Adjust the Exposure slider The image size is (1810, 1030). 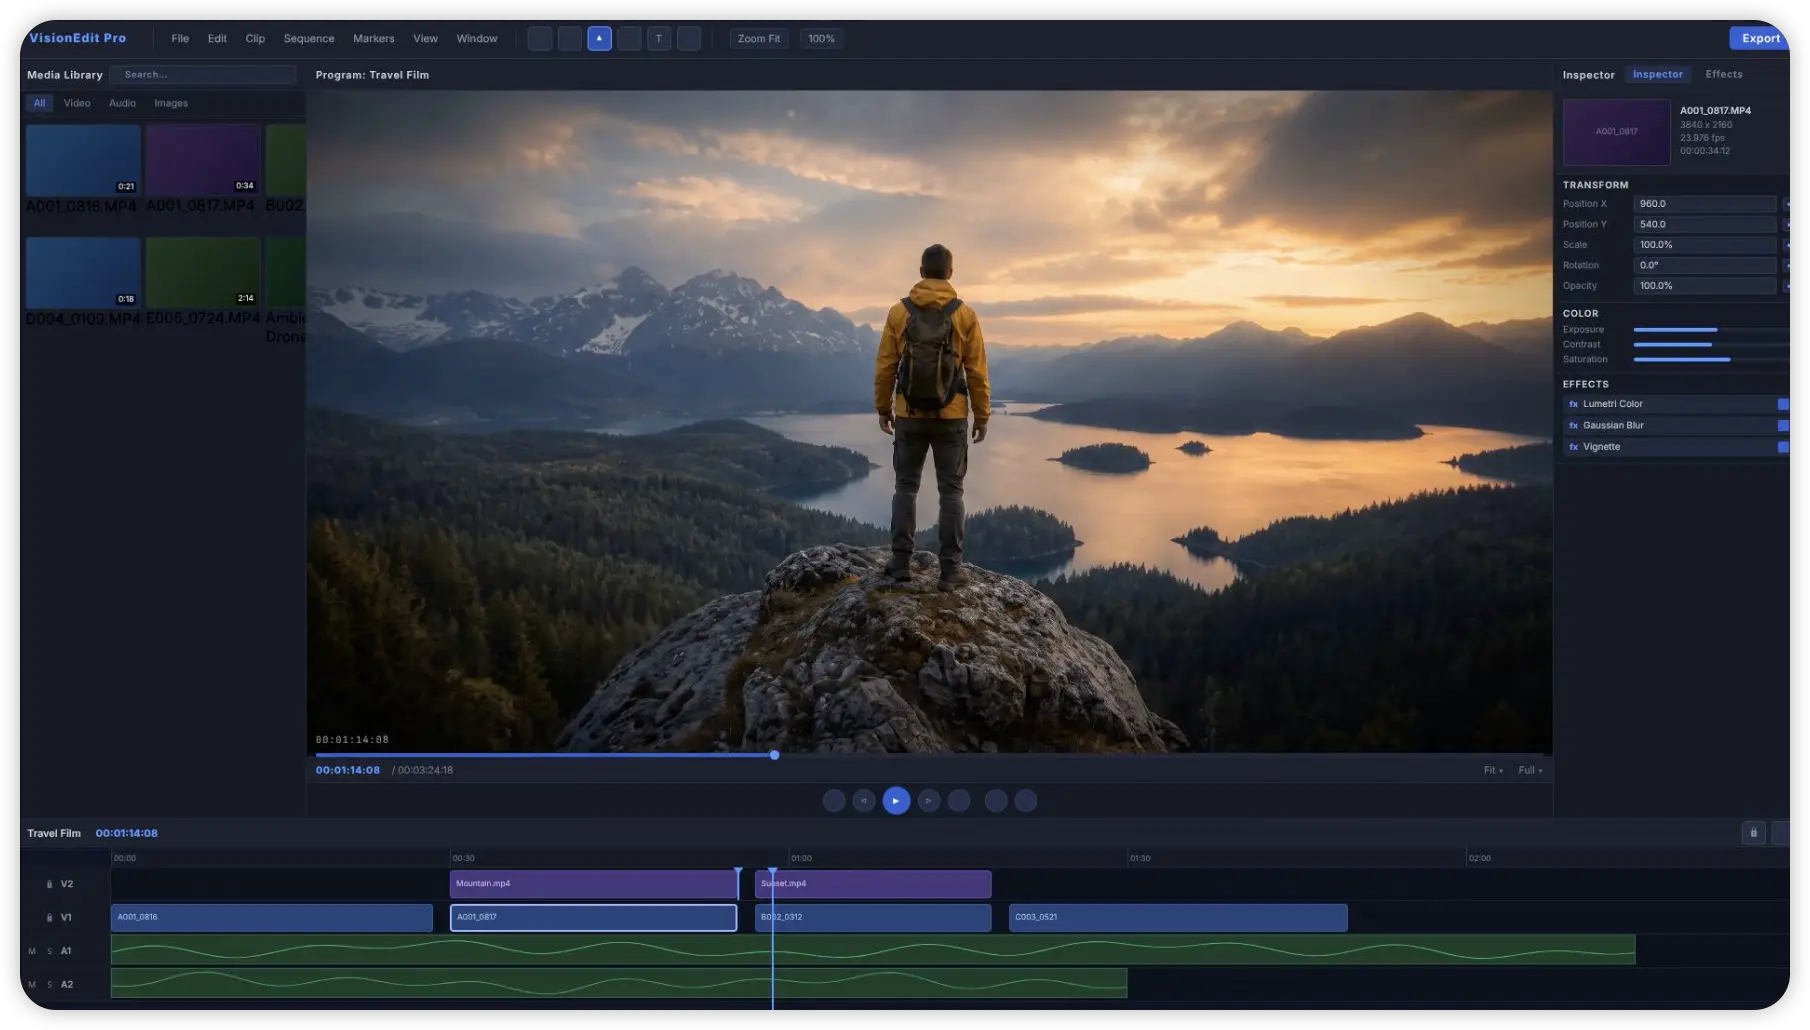1711,329
